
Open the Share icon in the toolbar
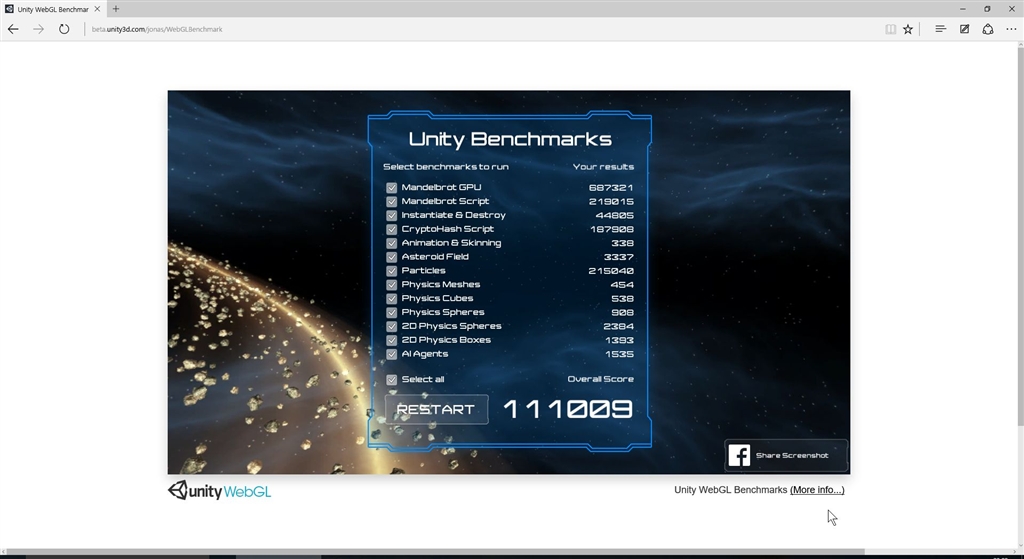tap(987, 29)
